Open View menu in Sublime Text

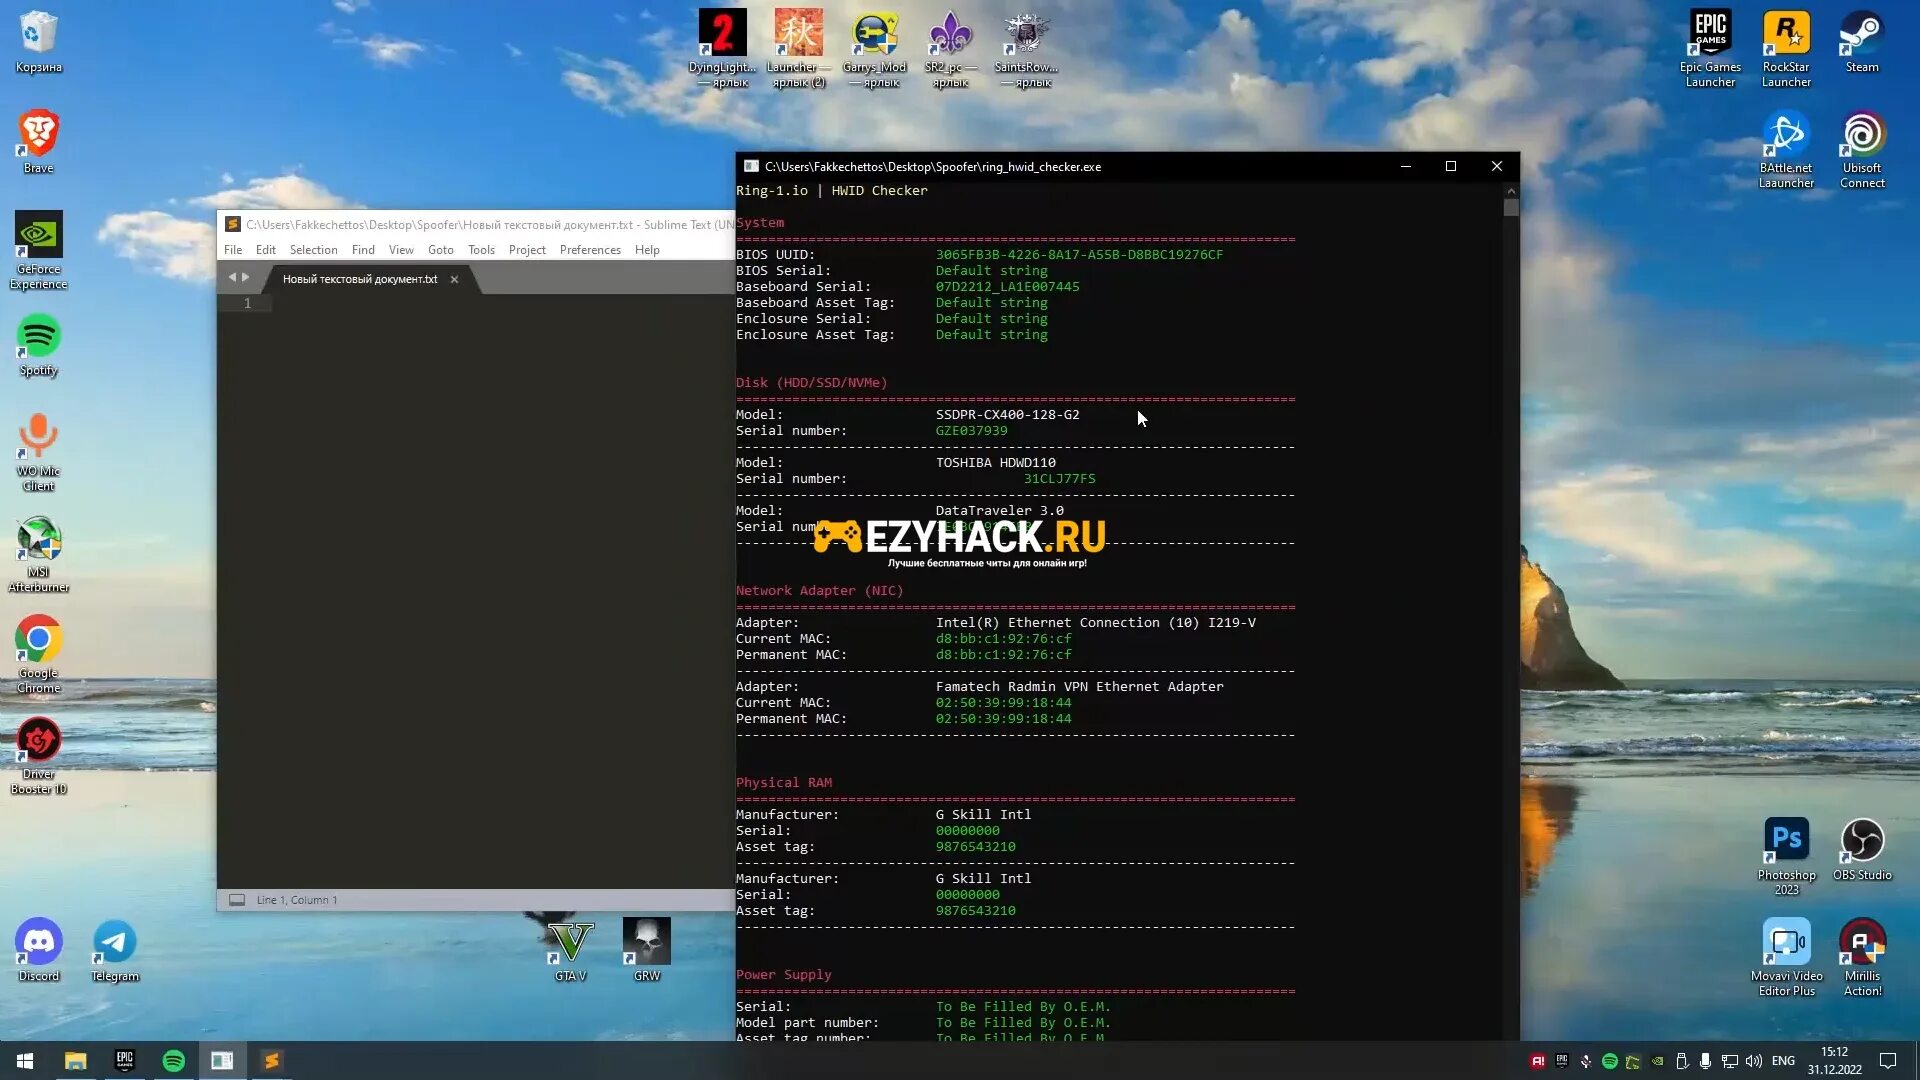click(x=401, y=250)
